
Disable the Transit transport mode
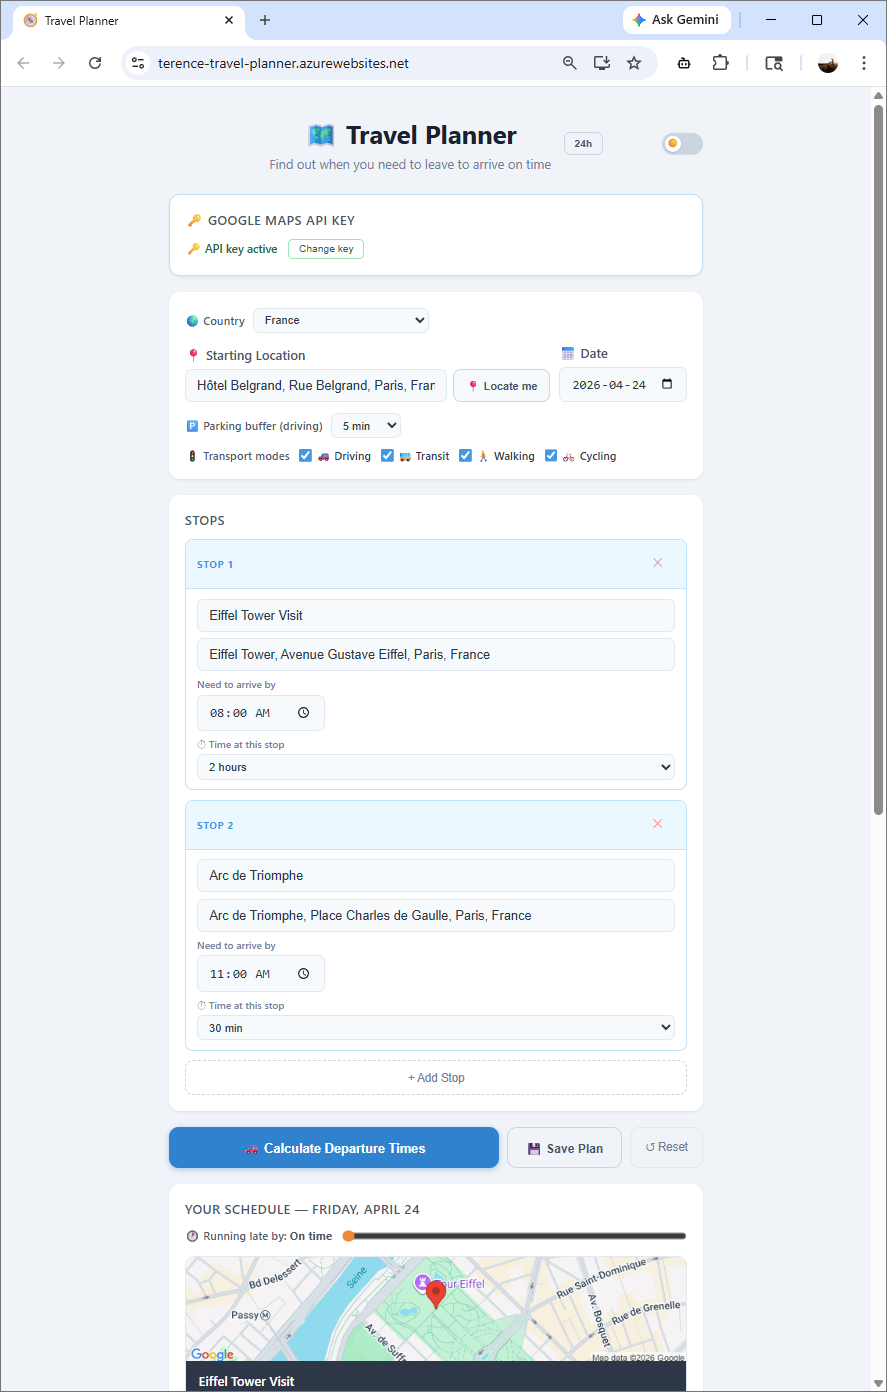[x=388, y=456]
